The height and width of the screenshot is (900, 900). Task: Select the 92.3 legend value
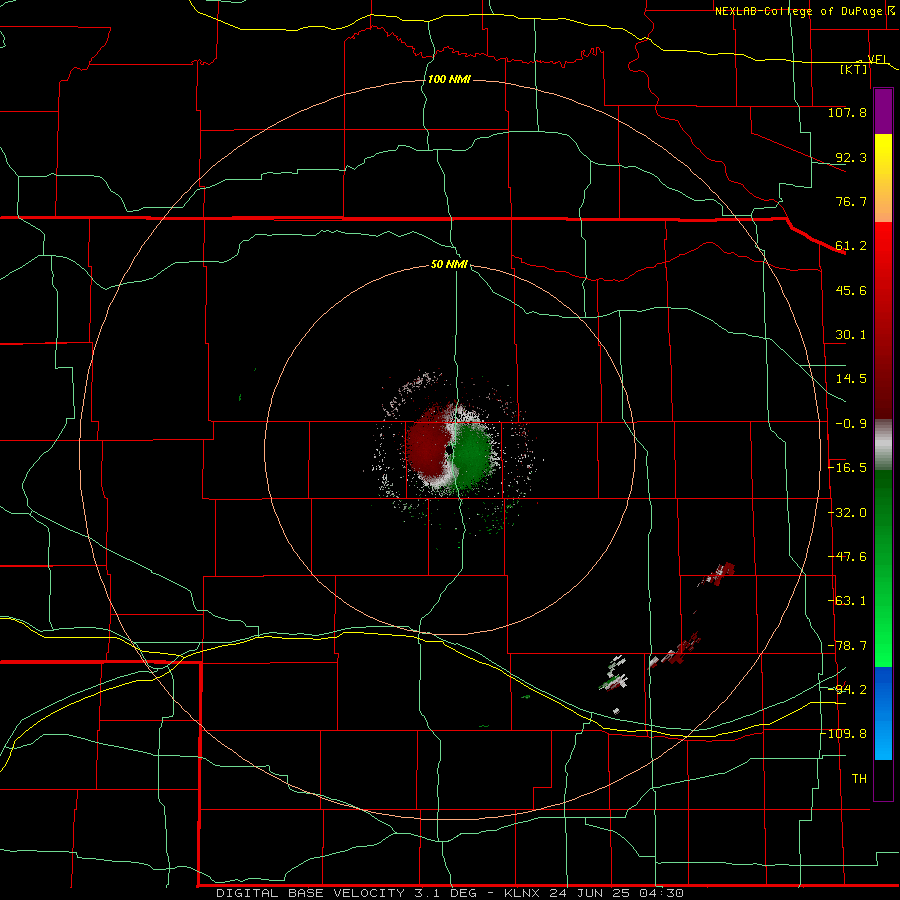pos(851,157)
